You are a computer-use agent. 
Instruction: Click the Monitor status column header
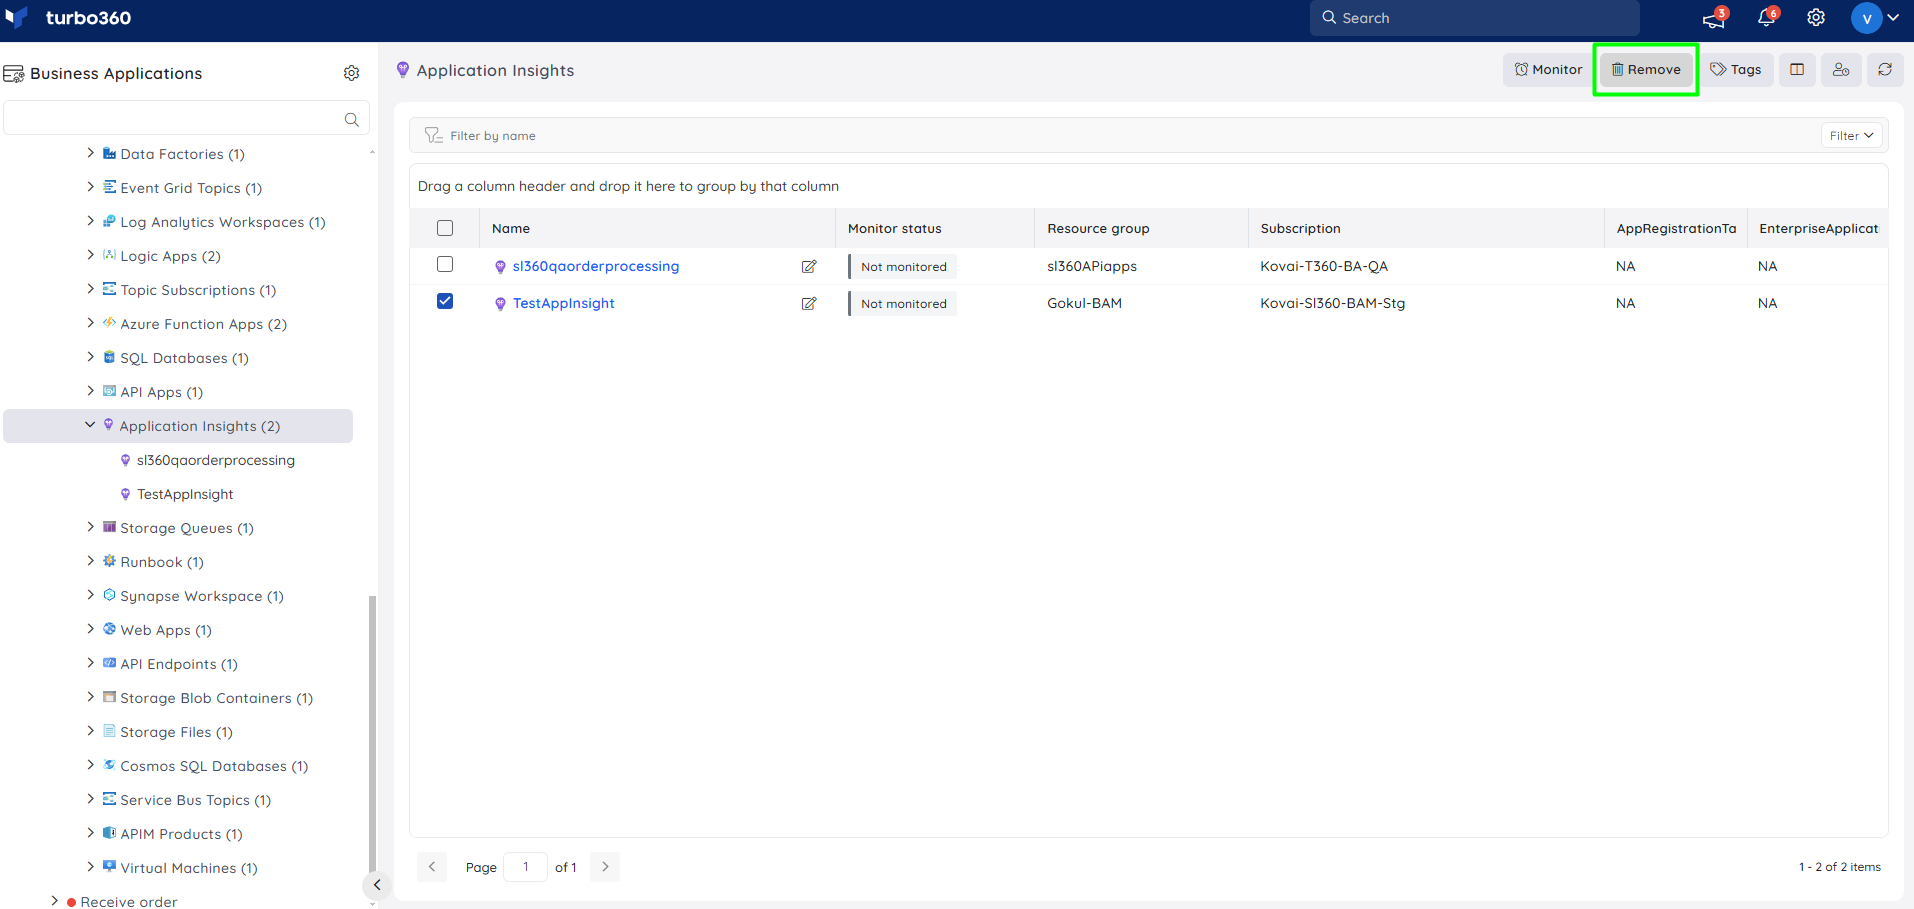coord(895,228)
